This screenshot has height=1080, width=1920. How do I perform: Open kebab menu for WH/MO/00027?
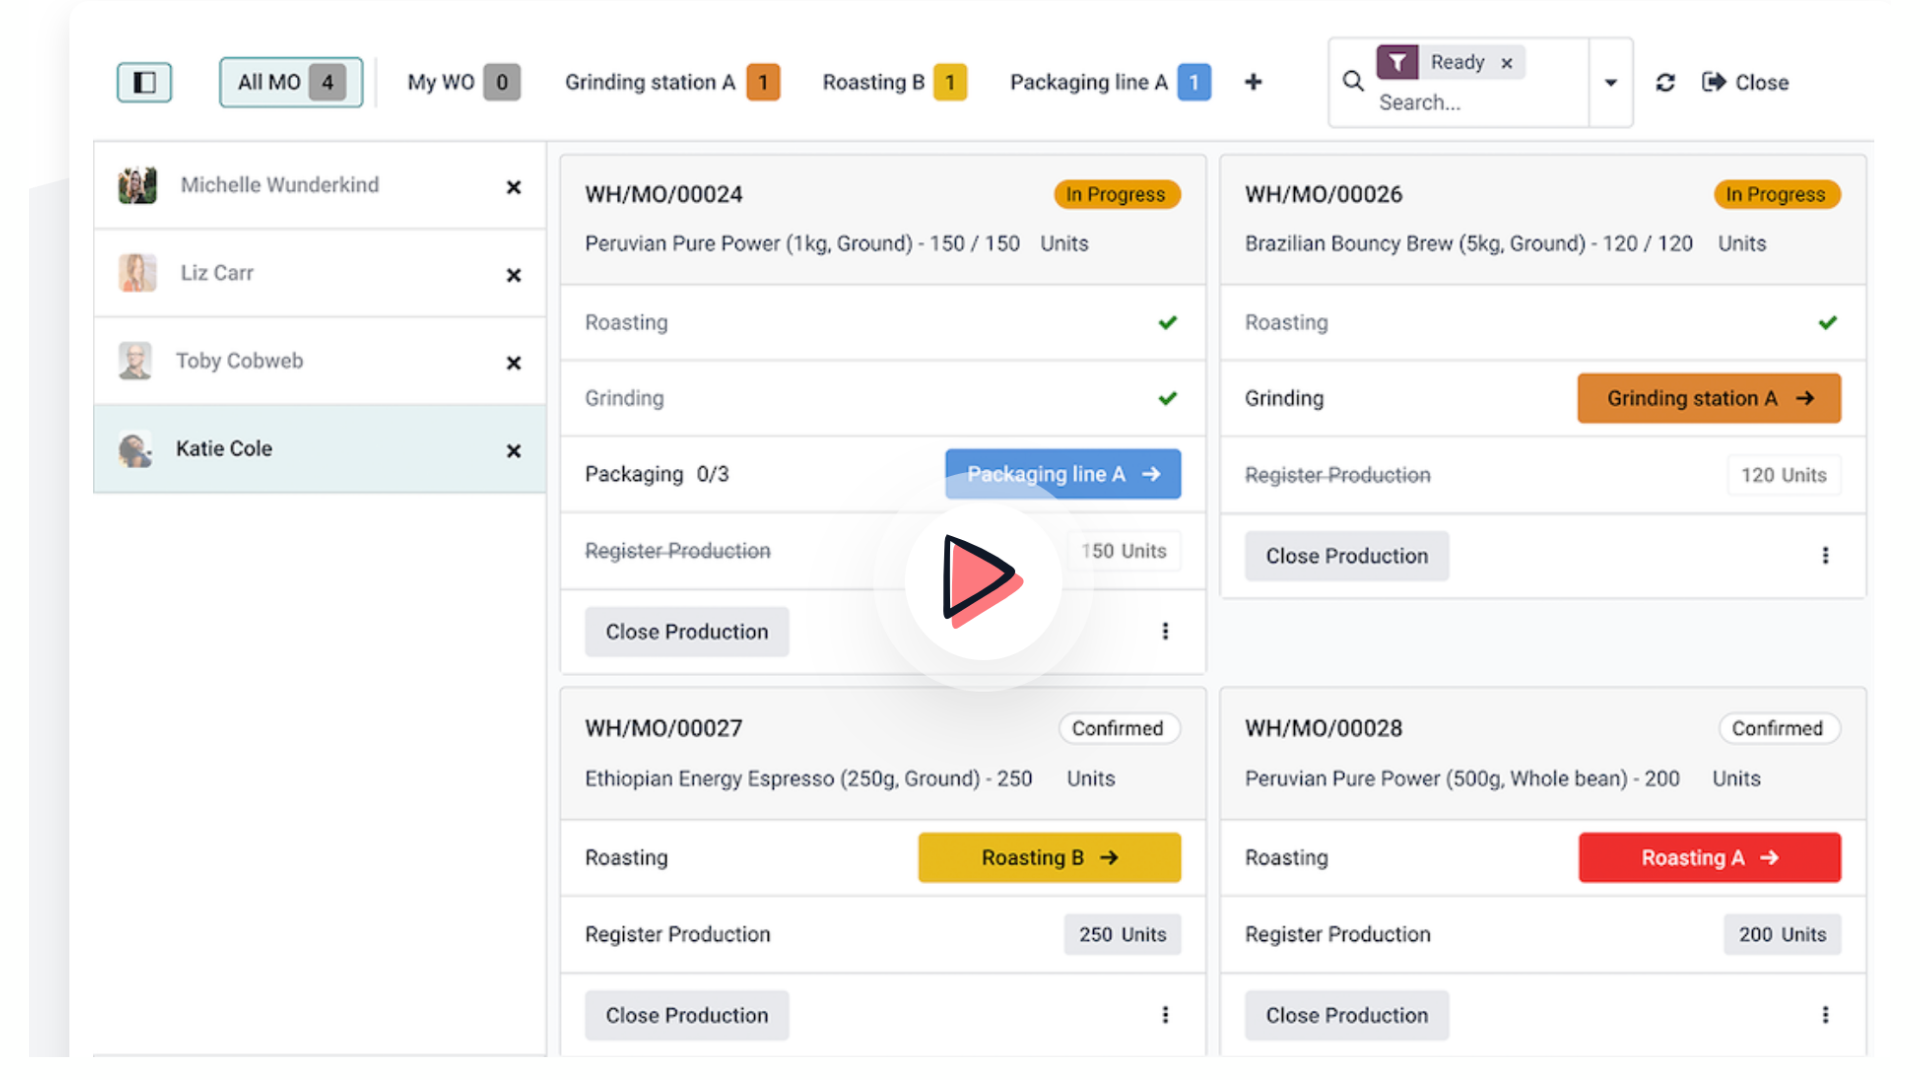point(1165,1014)
